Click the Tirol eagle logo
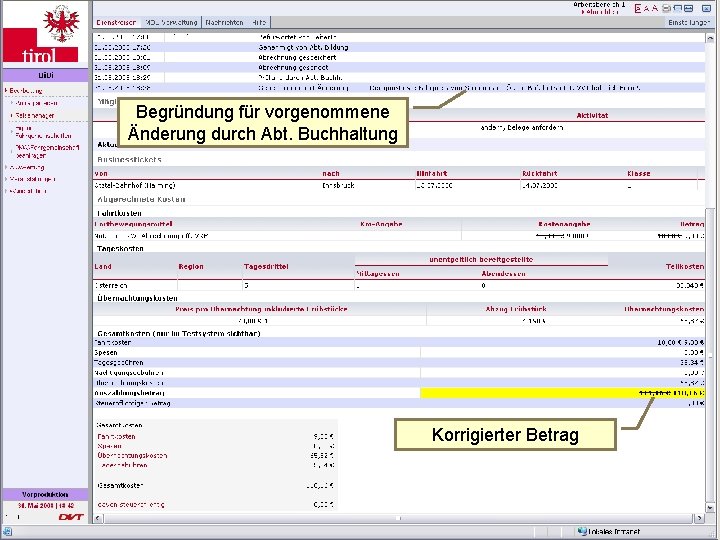The width and height of the screenshot is (720, 540). pos(62,22)
